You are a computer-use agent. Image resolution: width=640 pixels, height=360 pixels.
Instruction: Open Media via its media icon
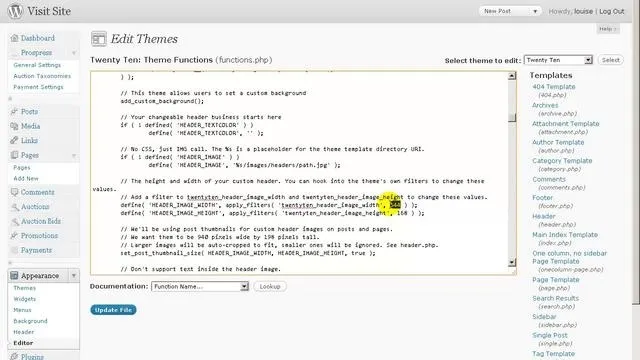pyautogui.click(x=14, y=126)
